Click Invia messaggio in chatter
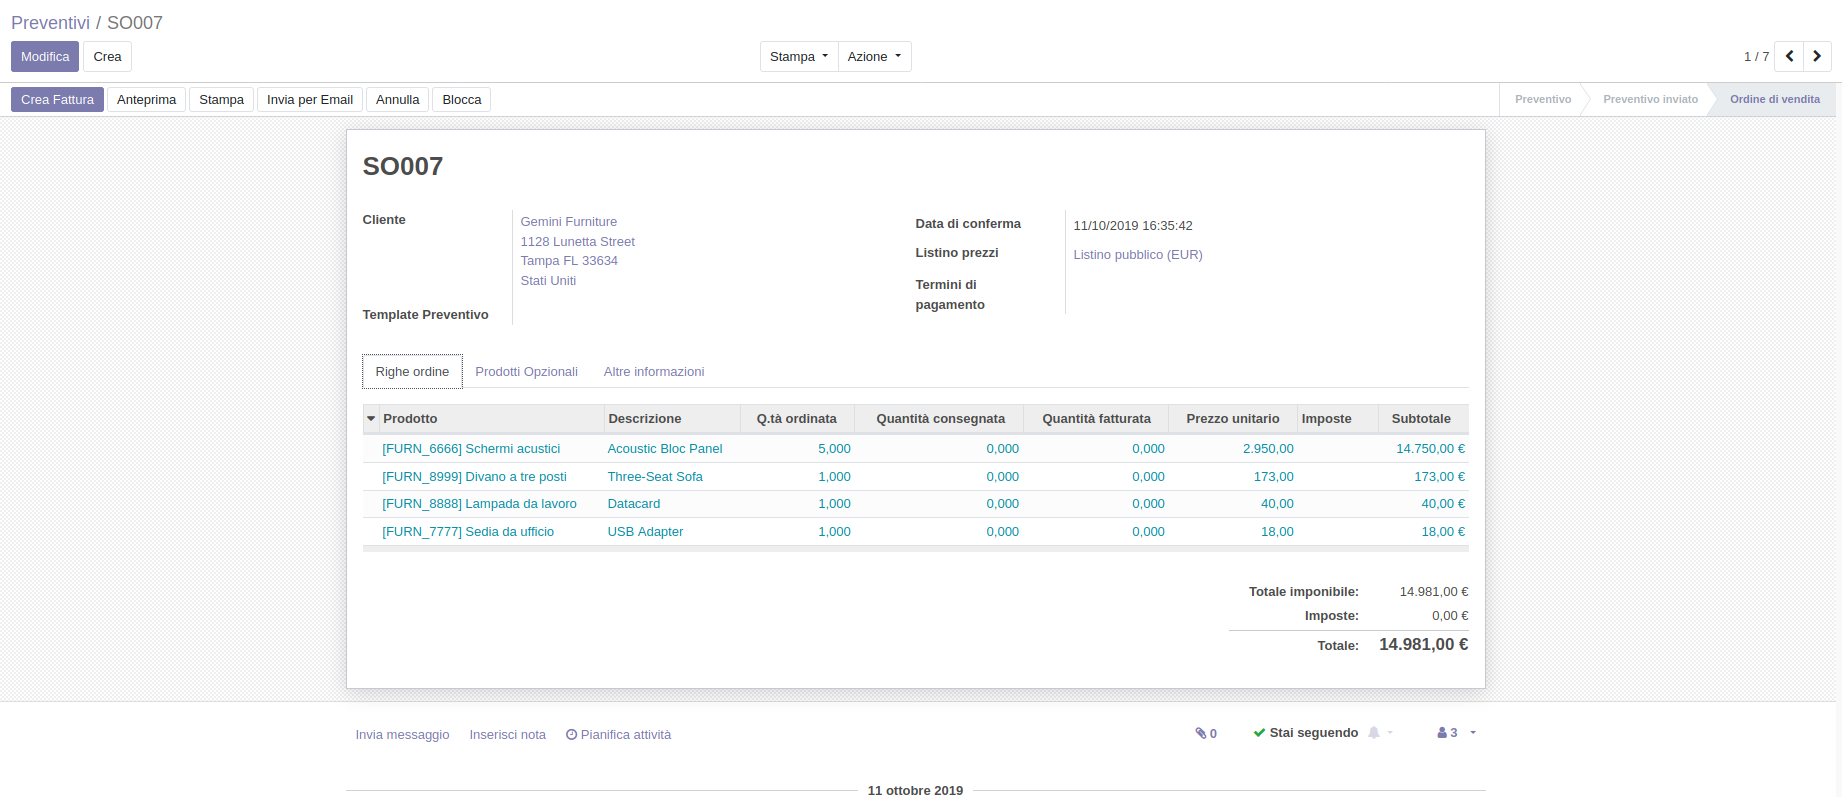This screenshot has height=797, width=1842. click(402, 735)
